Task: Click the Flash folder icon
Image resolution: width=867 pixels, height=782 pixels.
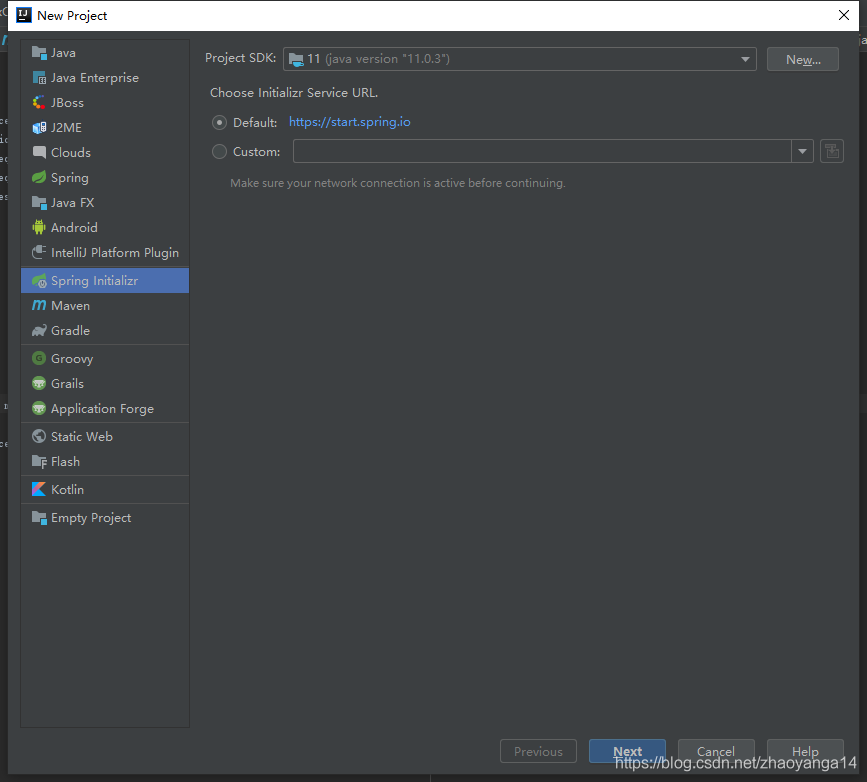Action: tap(39, 462)
